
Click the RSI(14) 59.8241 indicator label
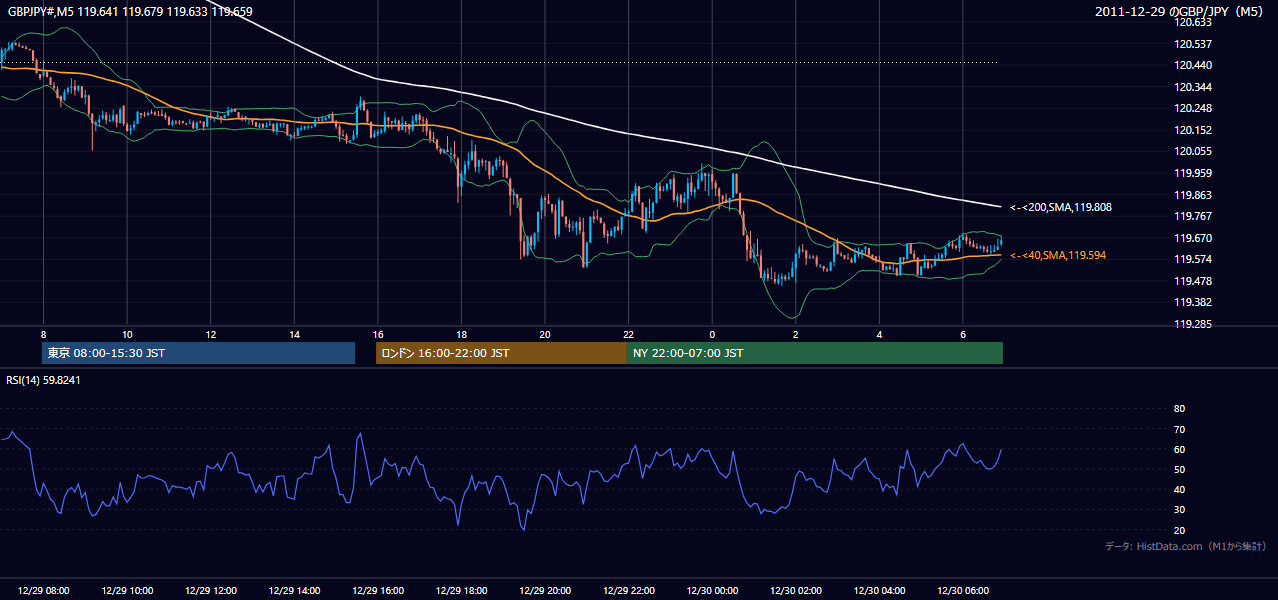tap(43, 380)
